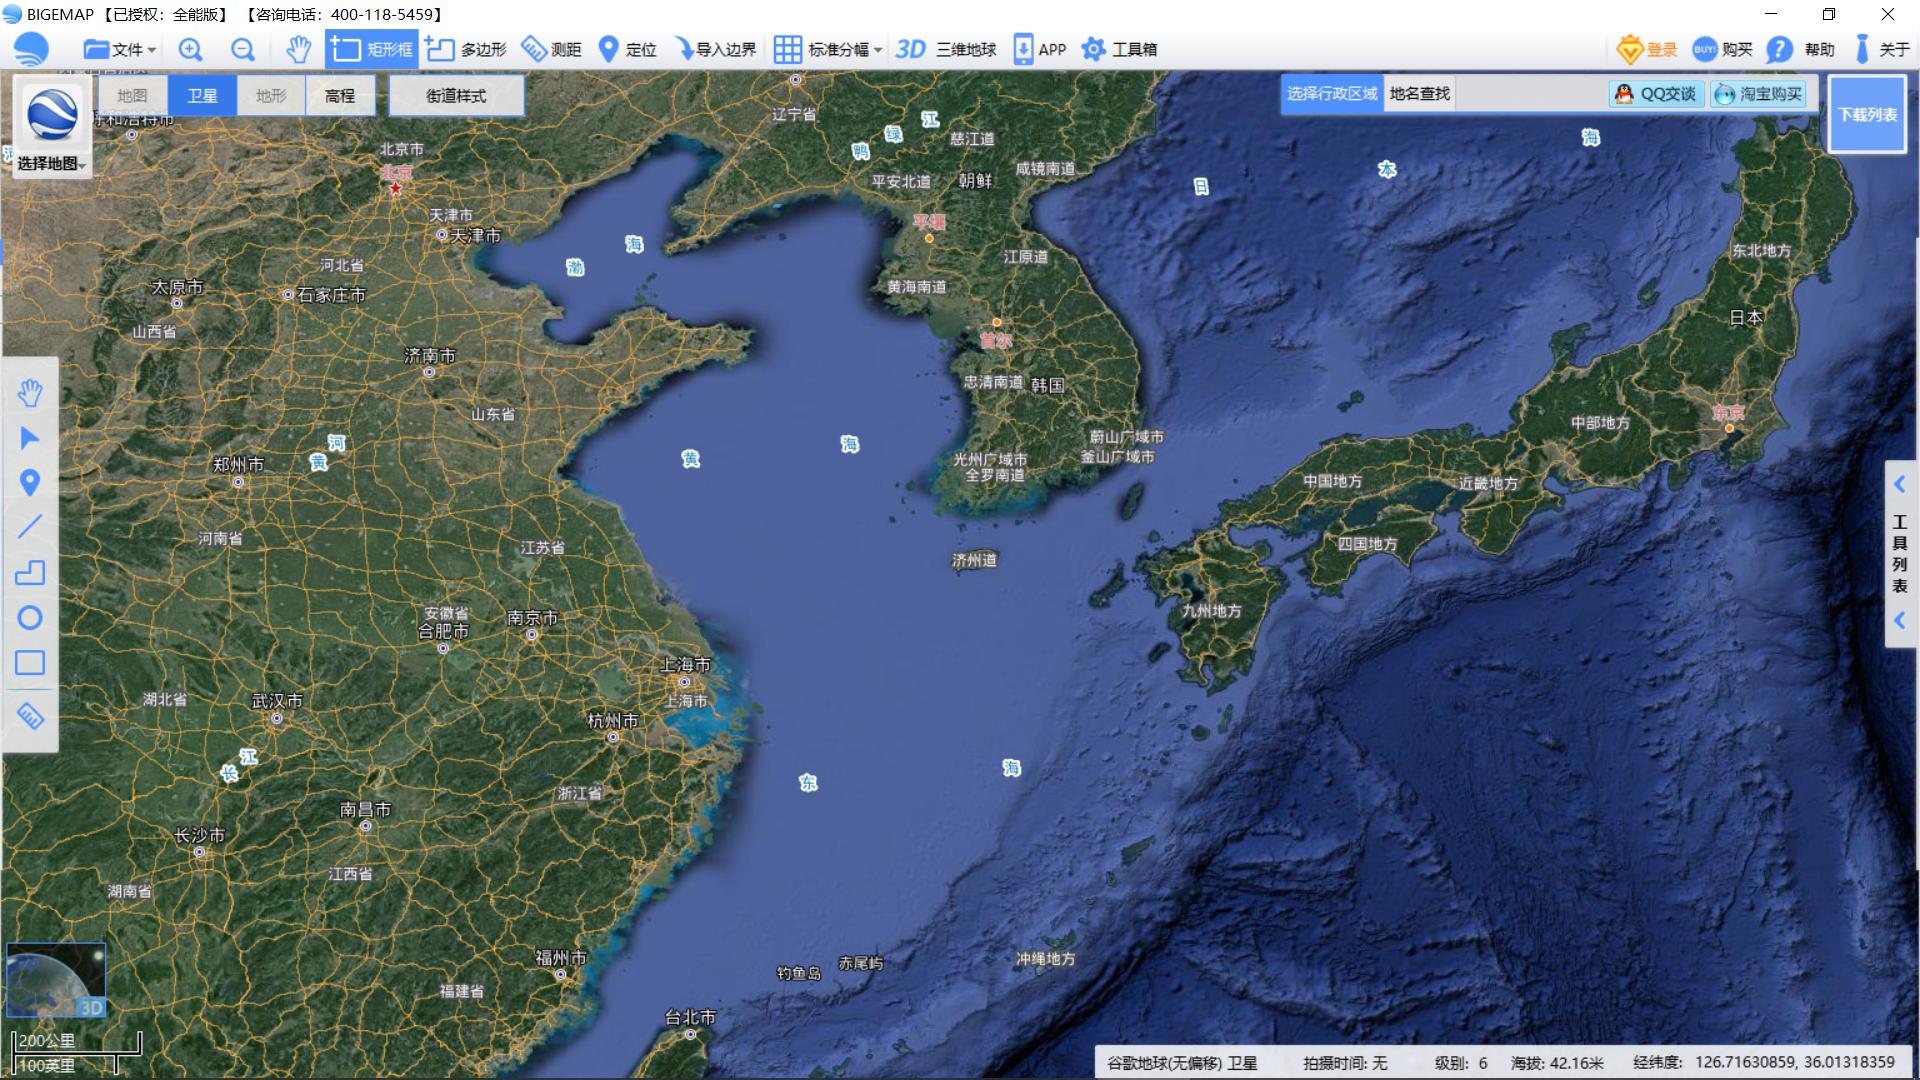Click the 3D globe thumbnail preview
1920x1080 pixels.
tap(56, 980)
